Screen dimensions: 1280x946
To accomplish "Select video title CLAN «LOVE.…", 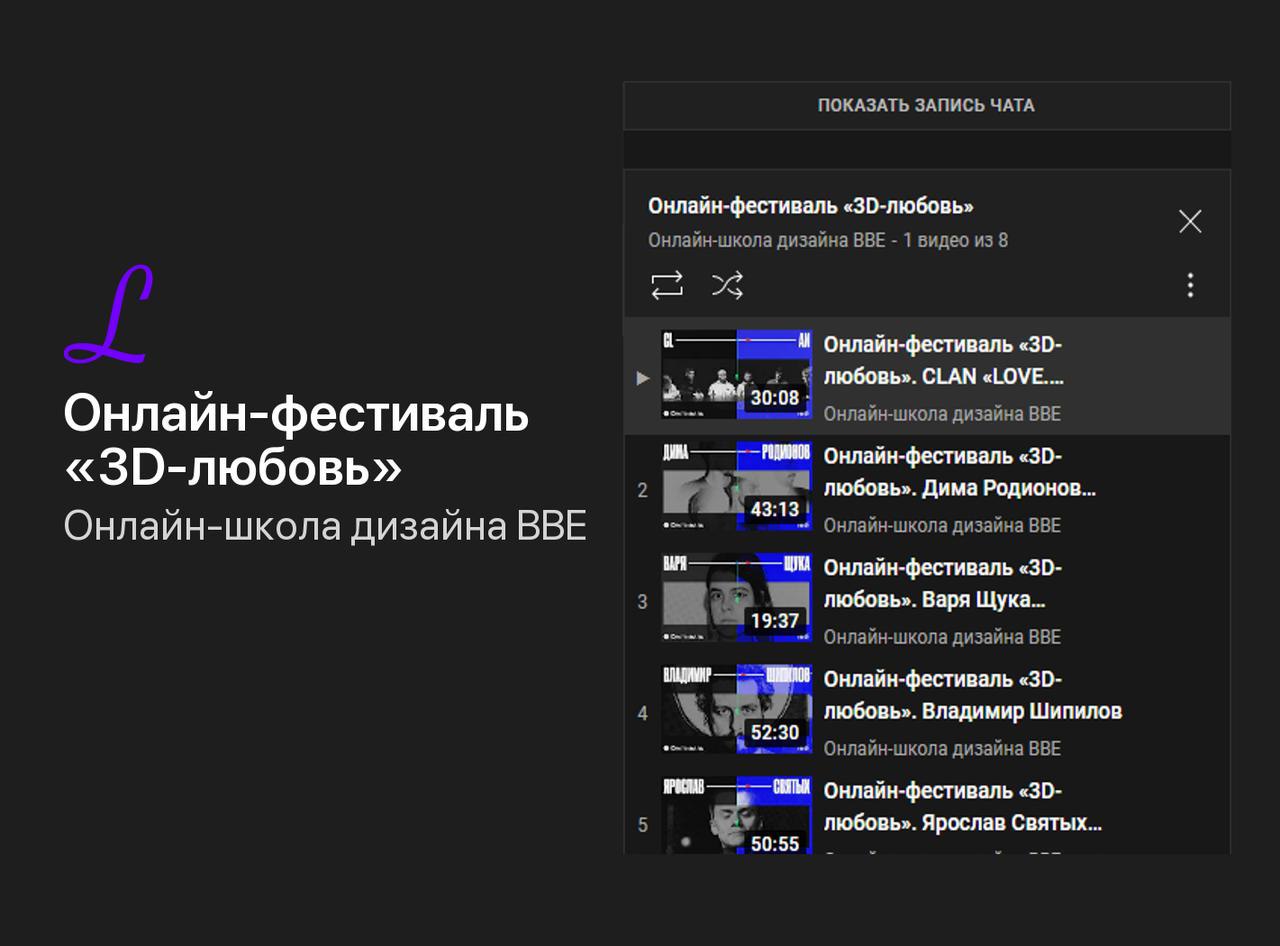I will click(944, 361).
